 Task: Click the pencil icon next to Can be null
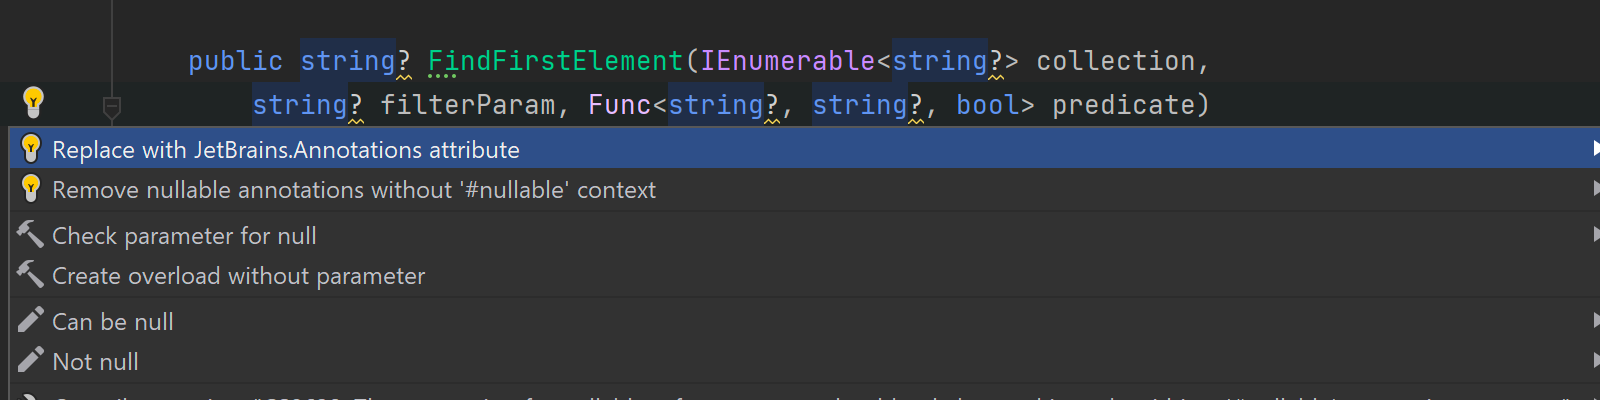coord(30,320)
